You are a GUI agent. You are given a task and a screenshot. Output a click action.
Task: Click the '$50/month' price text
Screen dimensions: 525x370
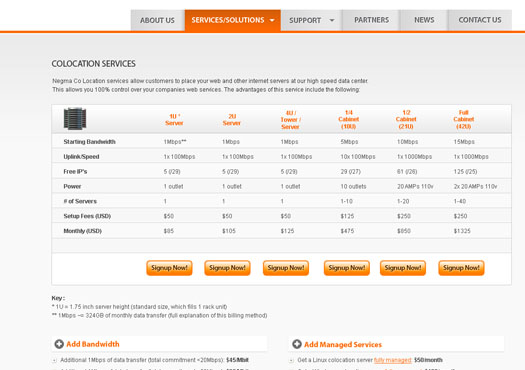click(428, 360)
